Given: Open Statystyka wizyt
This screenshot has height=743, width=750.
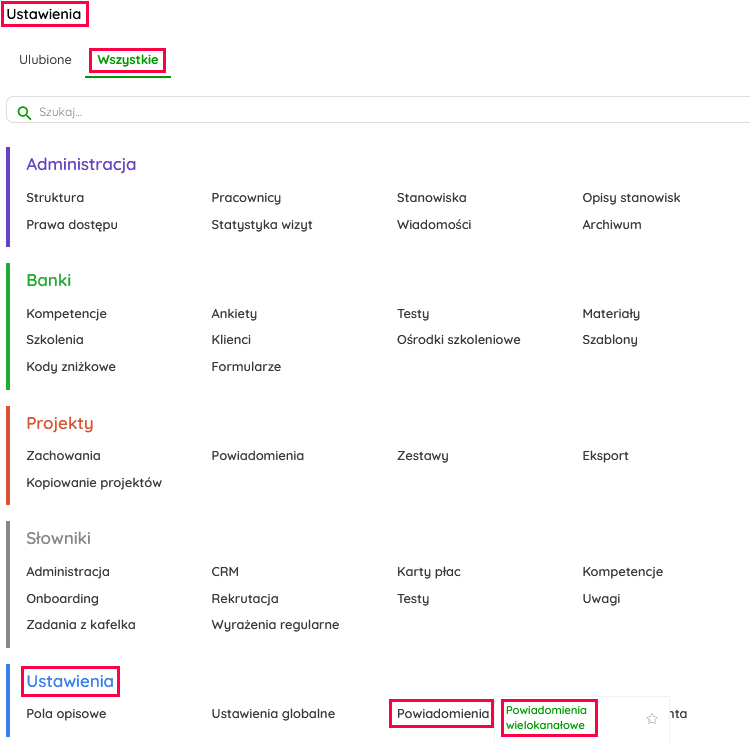Looking at the screenshot, I should point(262,225).
